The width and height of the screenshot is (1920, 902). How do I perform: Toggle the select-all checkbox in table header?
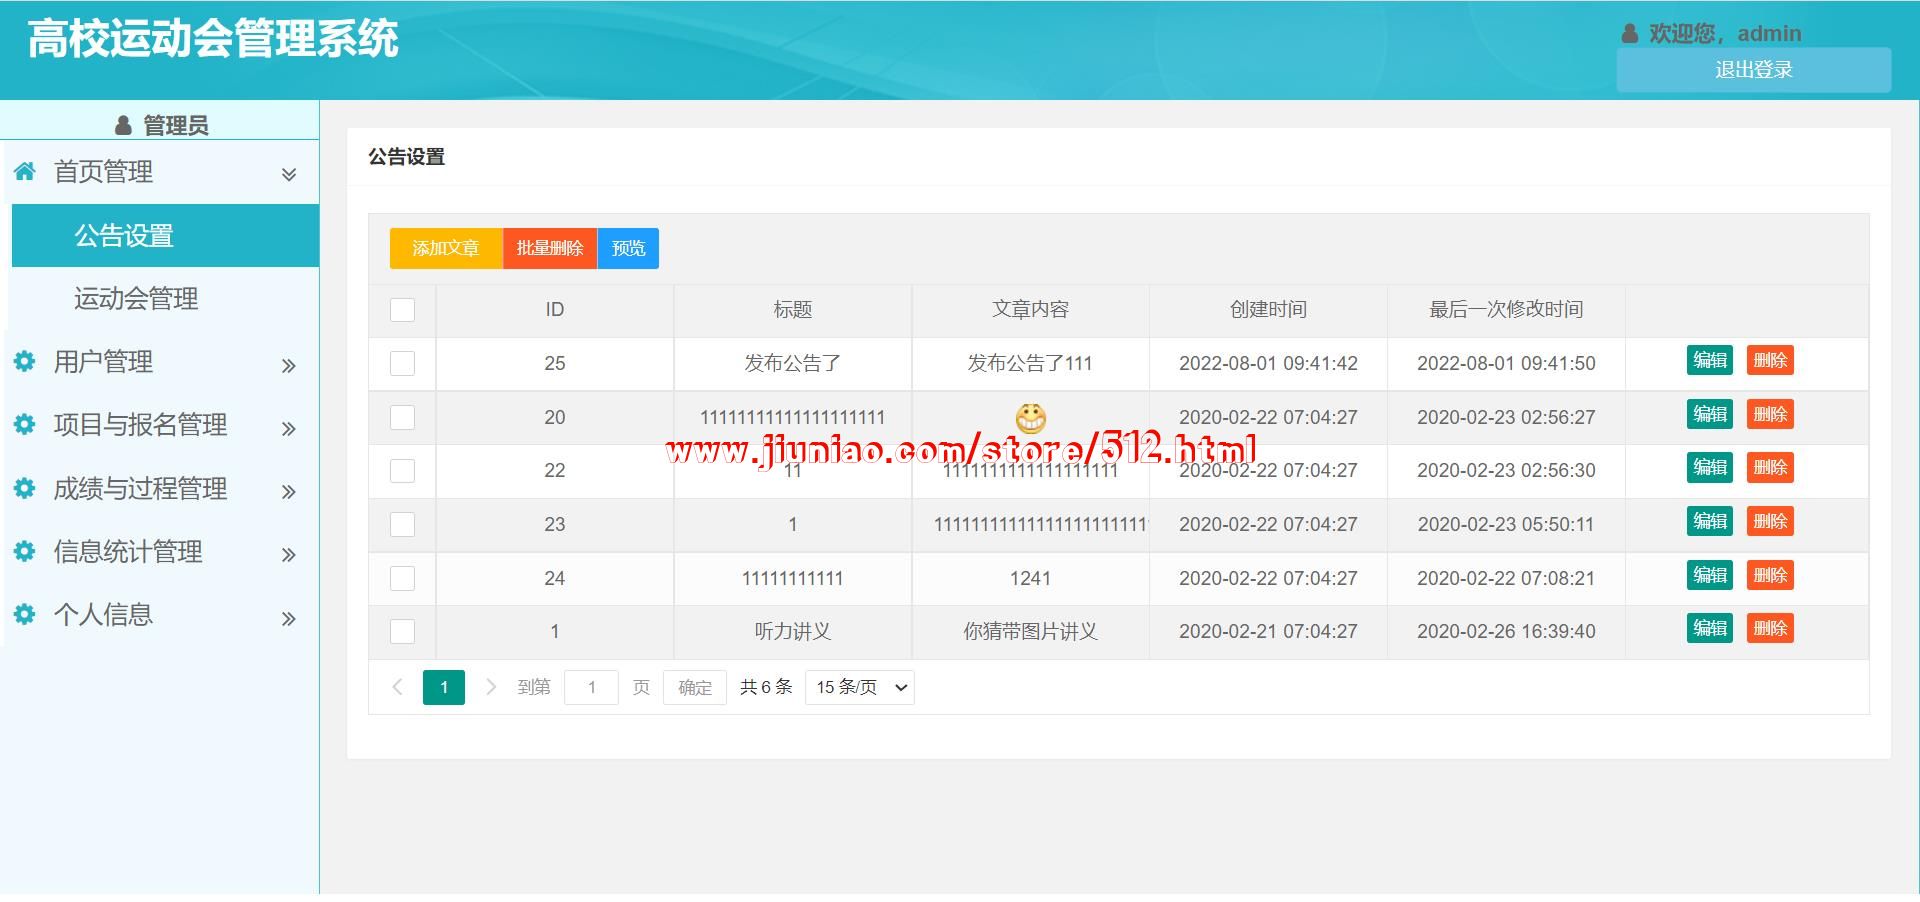[x=402, y=310]
